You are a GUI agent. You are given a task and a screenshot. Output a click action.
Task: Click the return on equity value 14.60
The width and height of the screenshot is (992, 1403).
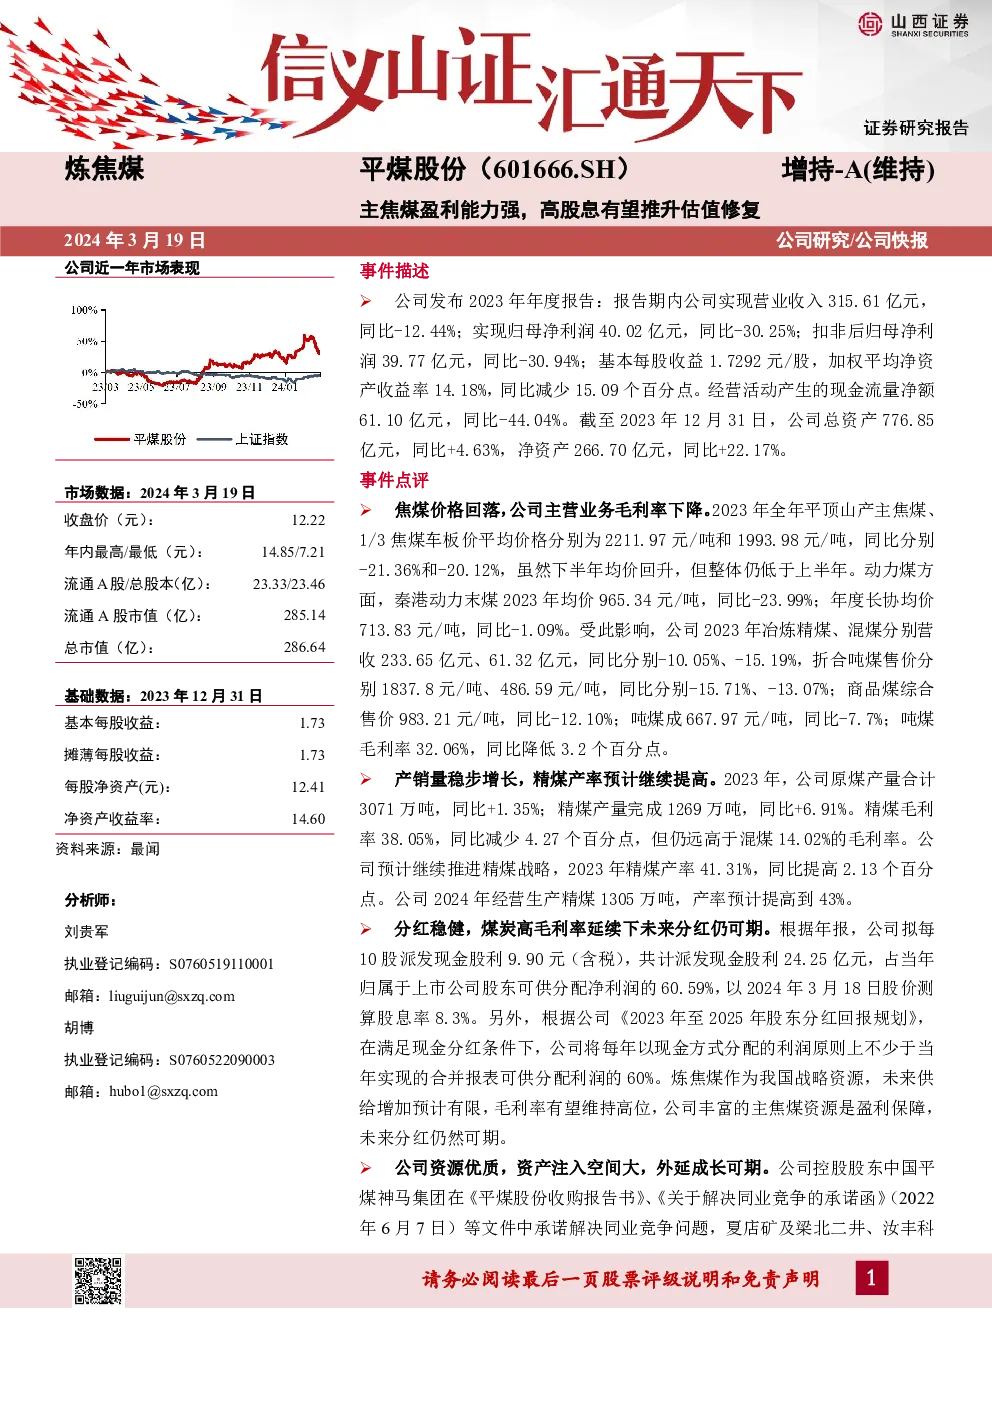(308, 819)
